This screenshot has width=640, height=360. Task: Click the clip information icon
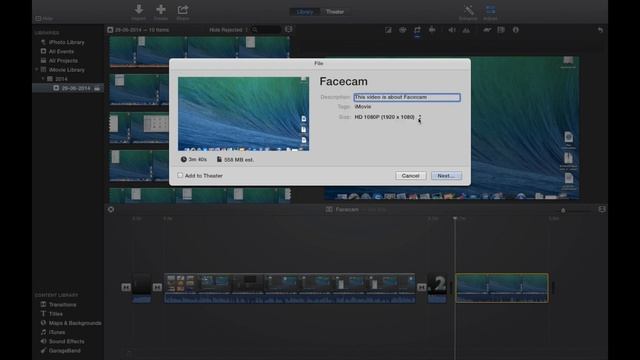coord(516,30)
